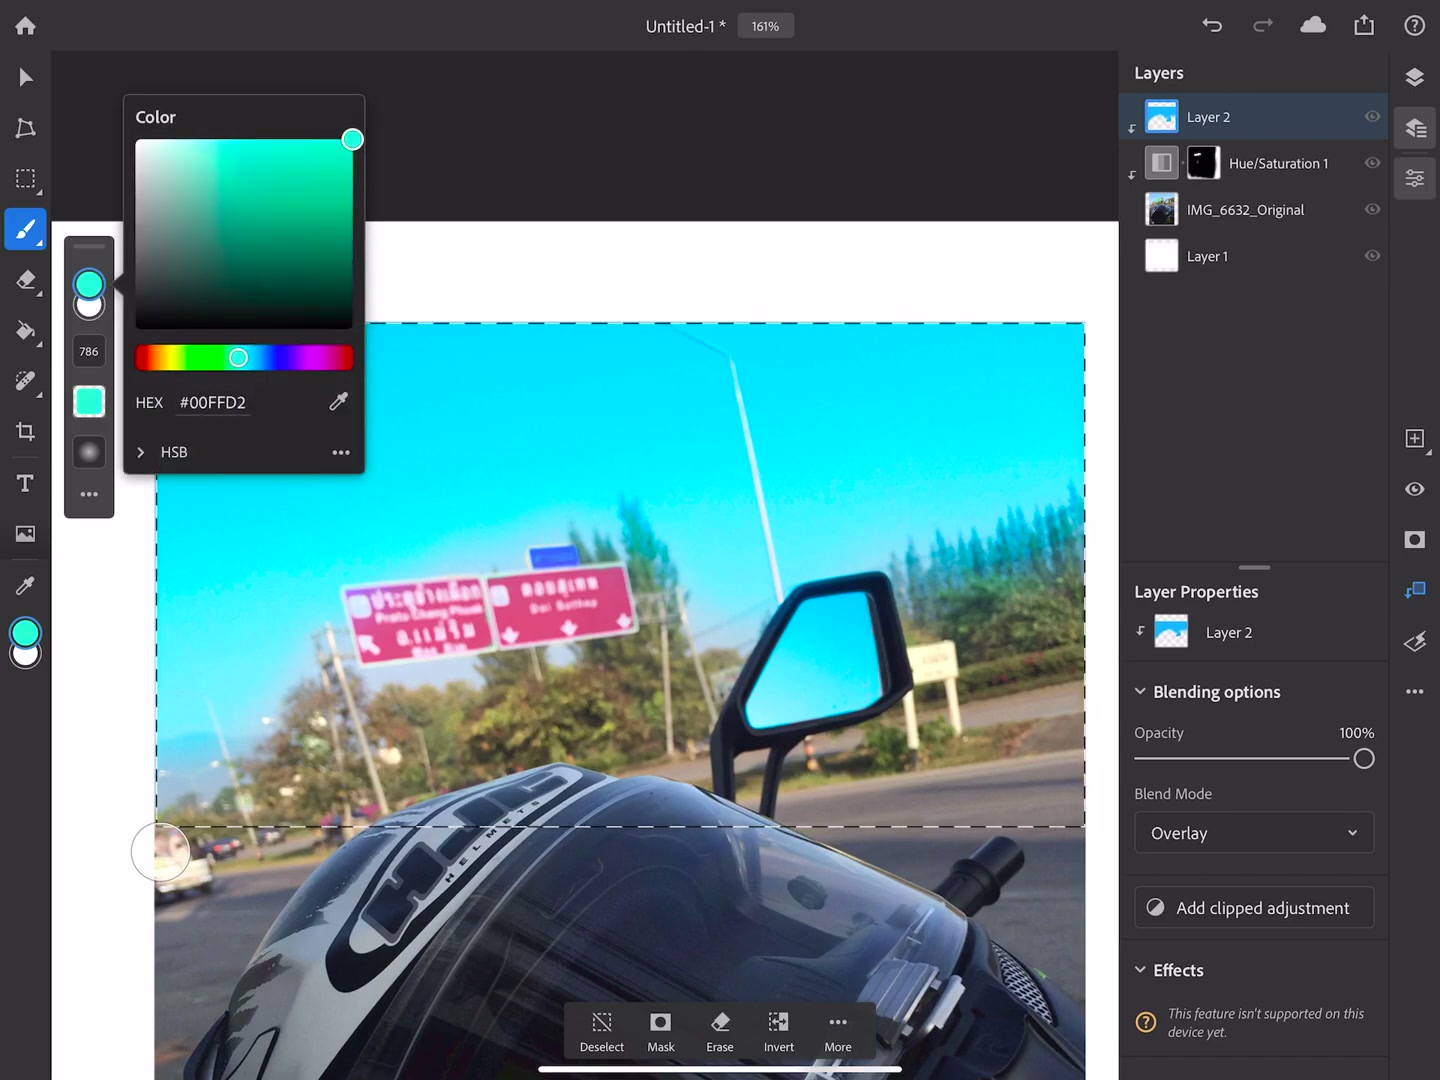Open Color panel more options

pyautogui.click(x=341, y=452)
